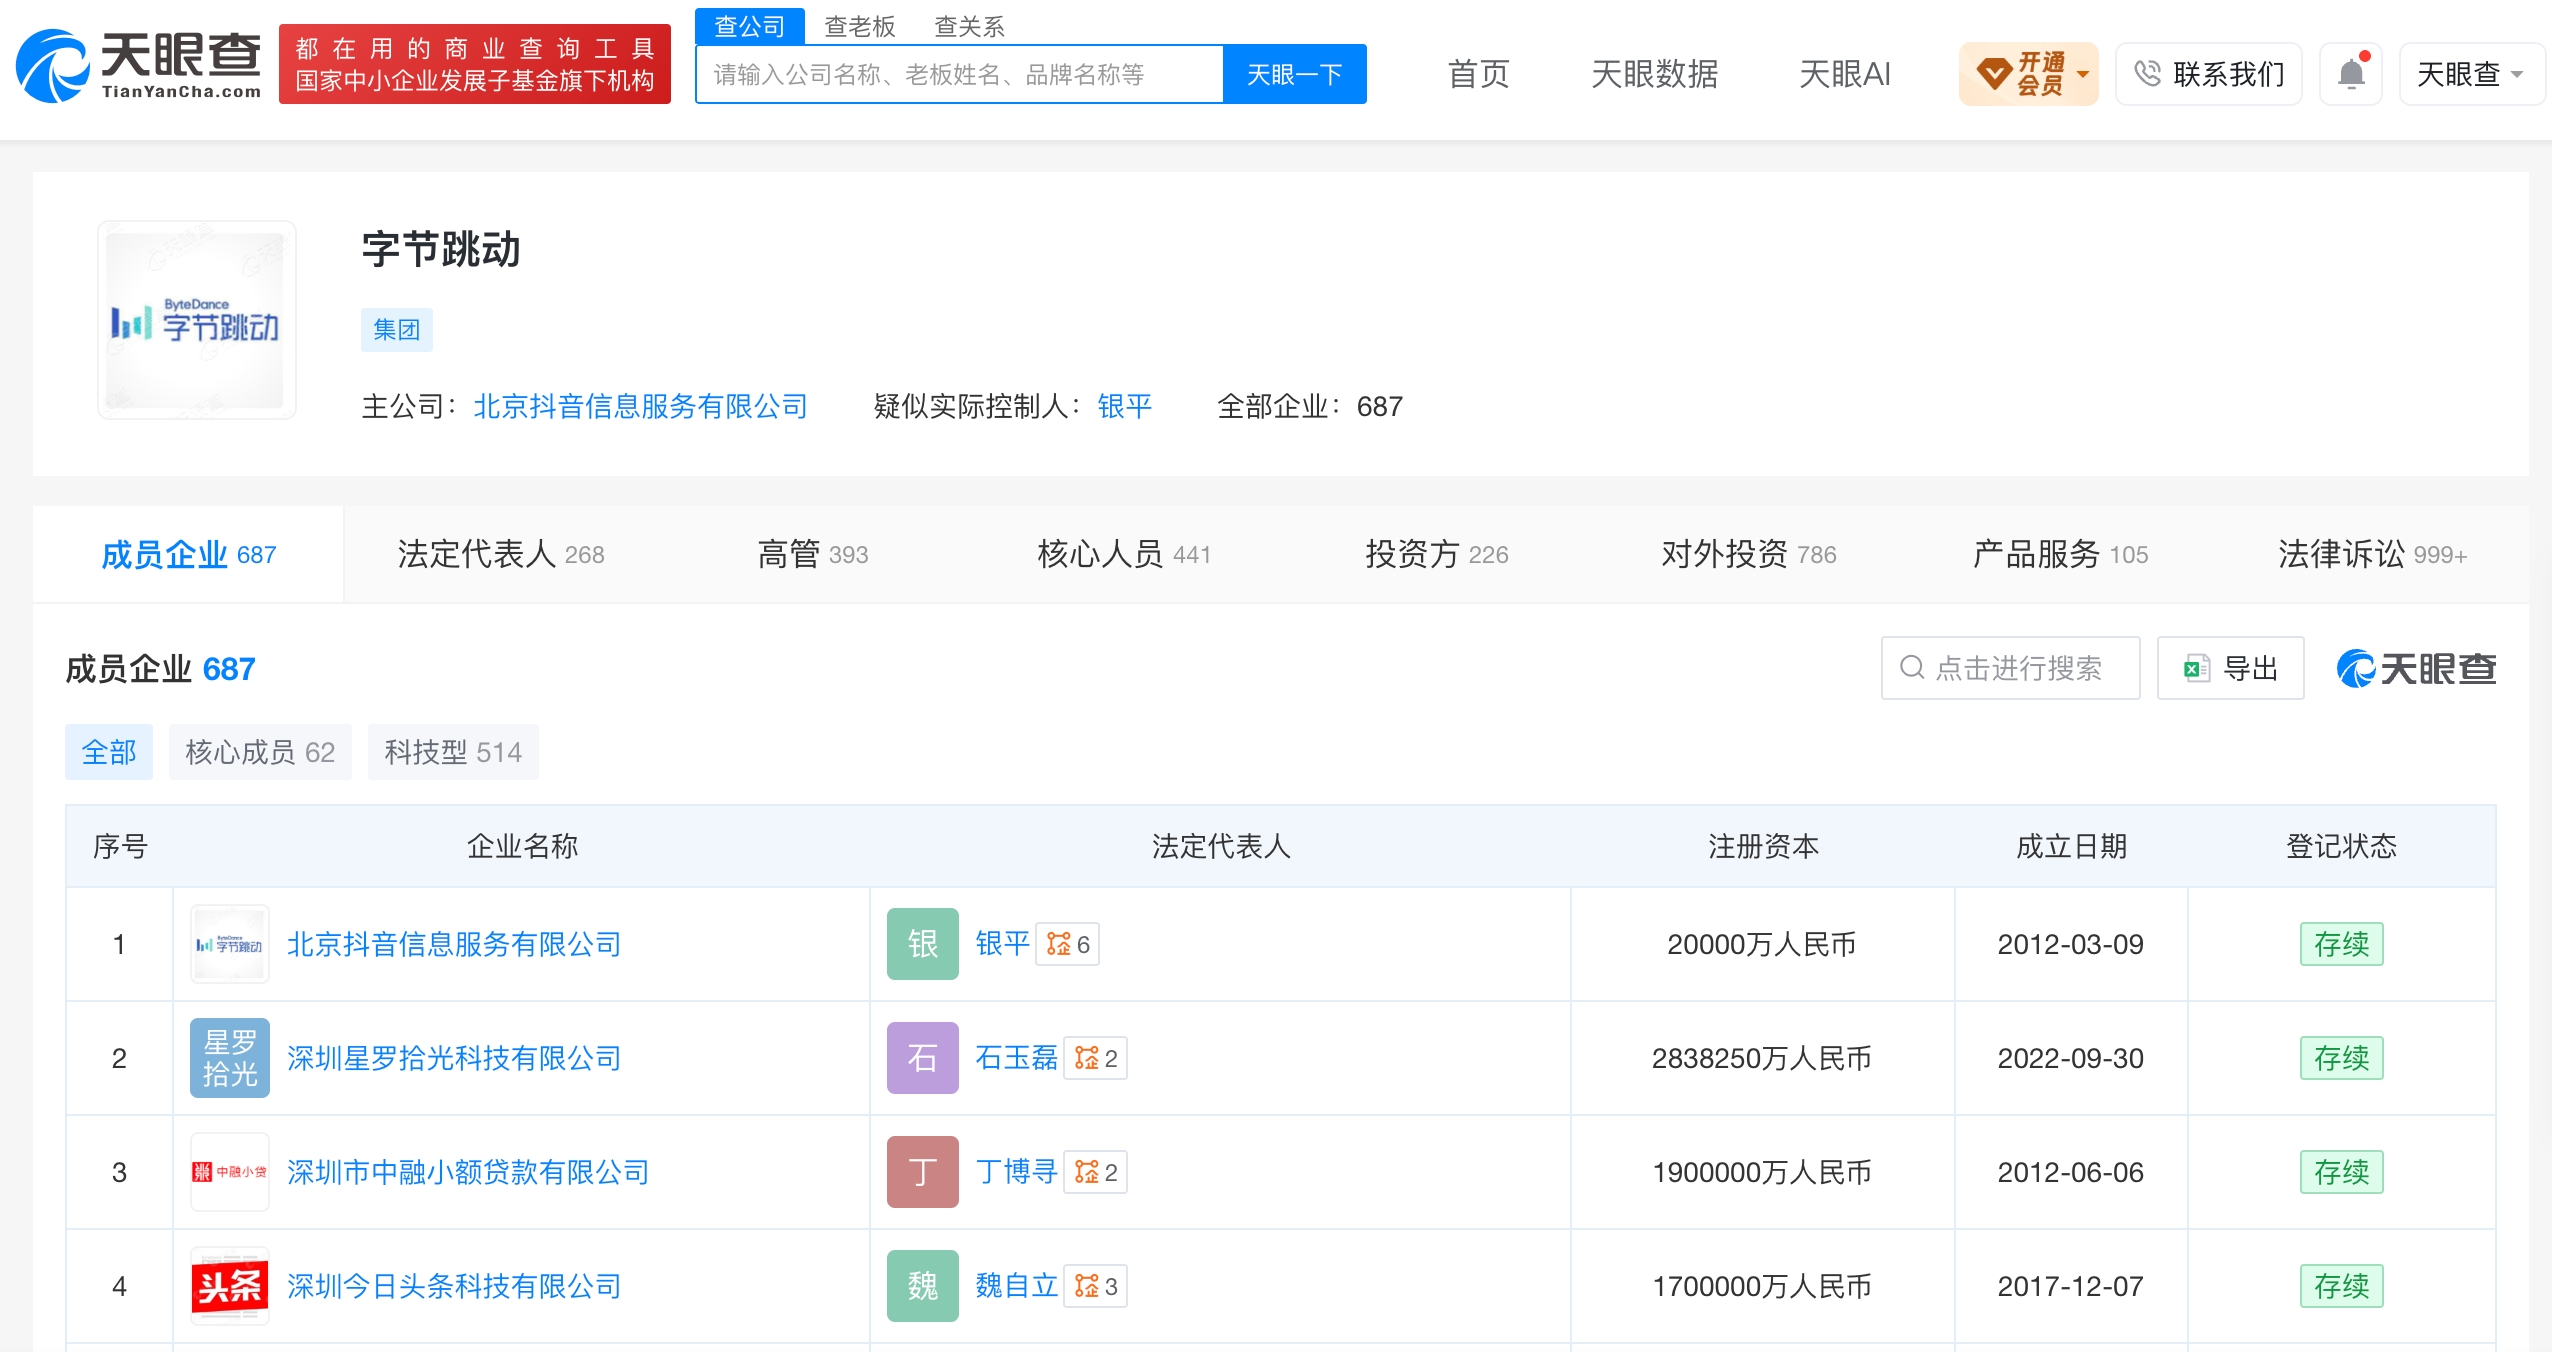Click the Excel icon on the 导出 button

tap(2196, 668)
